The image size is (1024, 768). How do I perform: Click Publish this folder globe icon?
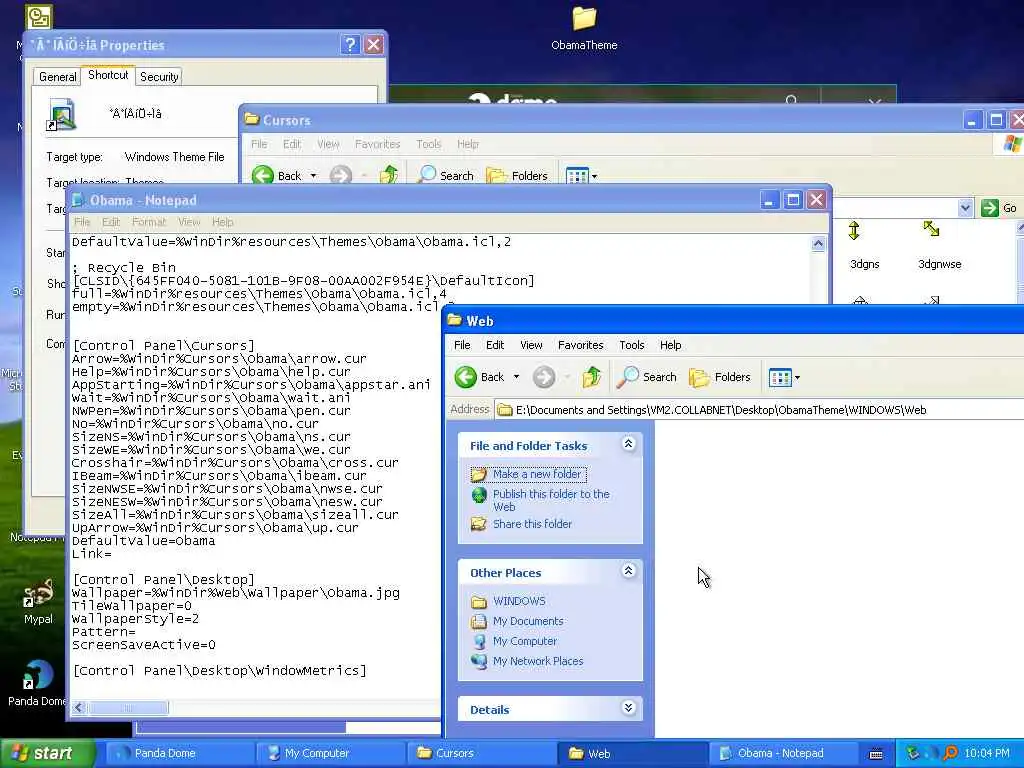point(479,496)
